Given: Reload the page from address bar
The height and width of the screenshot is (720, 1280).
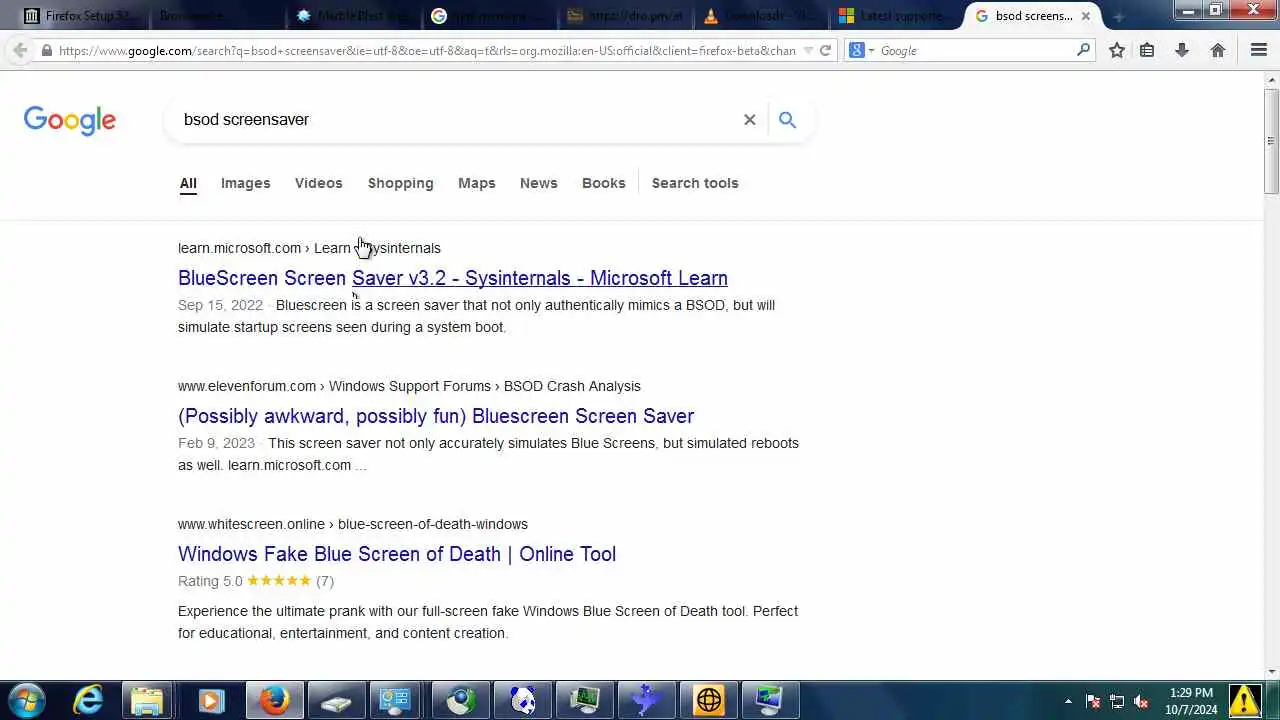Looking at the screenshot, I should click(x=825, y=50).
